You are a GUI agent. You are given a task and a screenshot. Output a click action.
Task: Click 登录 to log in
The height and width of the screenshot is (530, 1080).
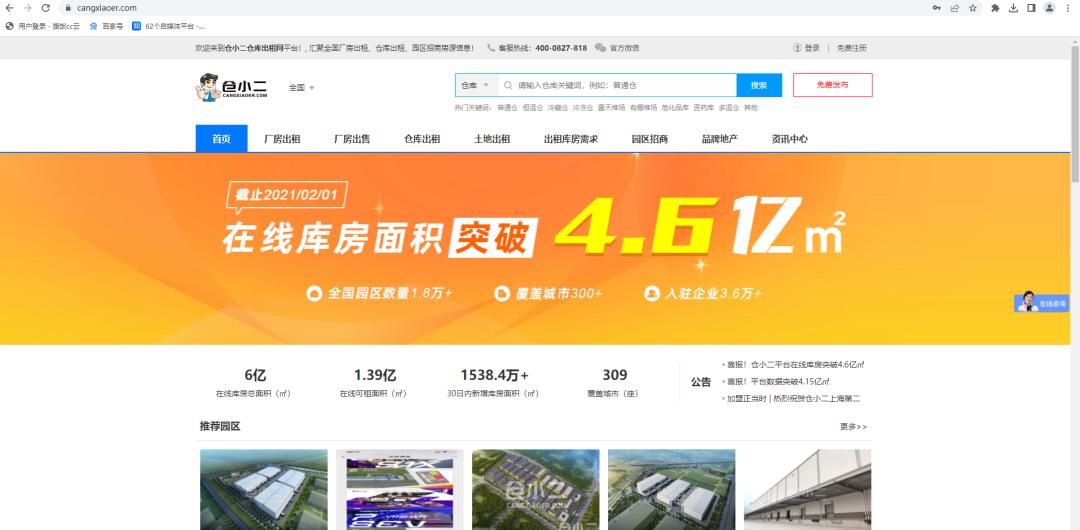click(812, 48)
